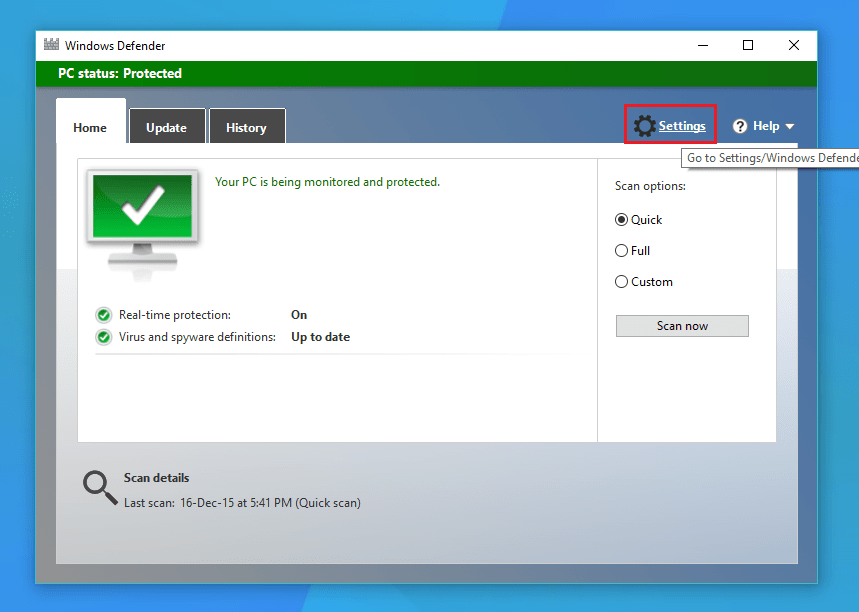This screenshot has height=612, width=859.
Task: Click the 'Windows Defender' window title text
Action: 115,45
